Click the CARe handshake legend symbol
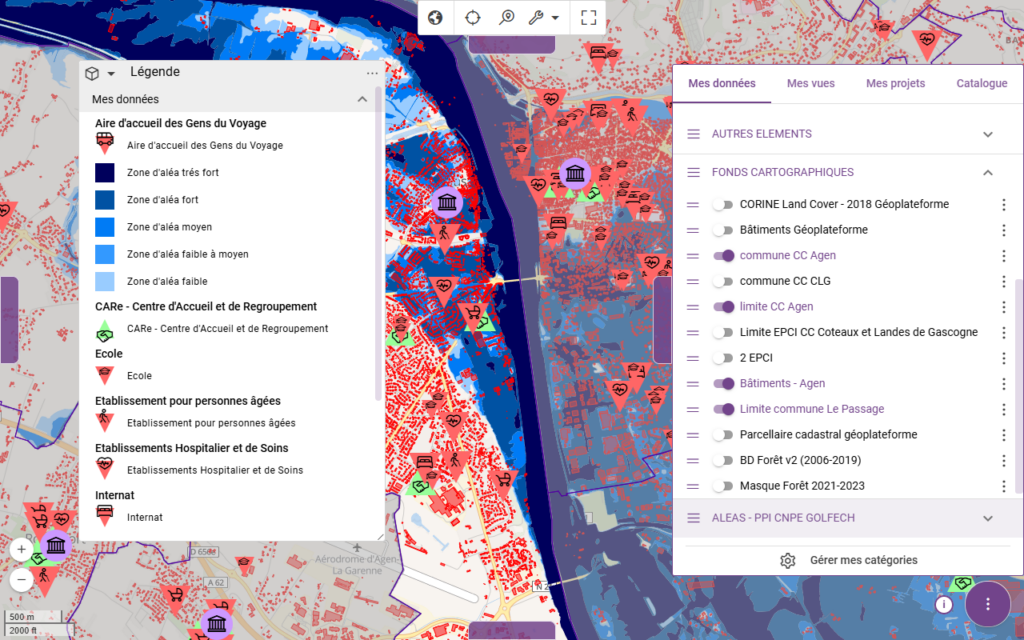Viewport: 1024px width, 640px height. [104, 332]
